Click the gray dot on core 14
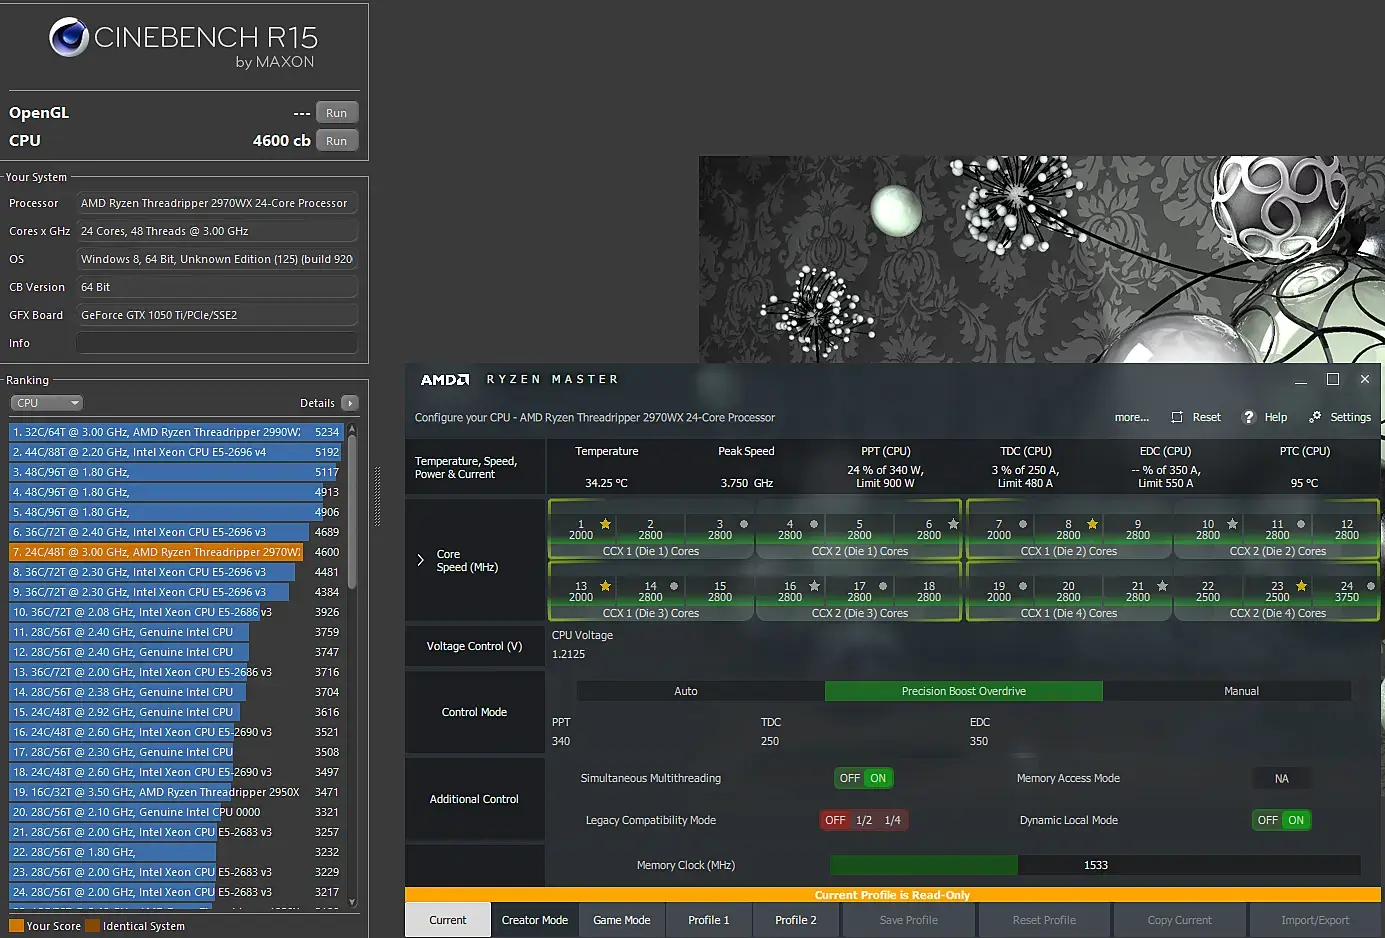This screenshot has height=938, width=1385. pyautogui.click(x=674, y=586)
